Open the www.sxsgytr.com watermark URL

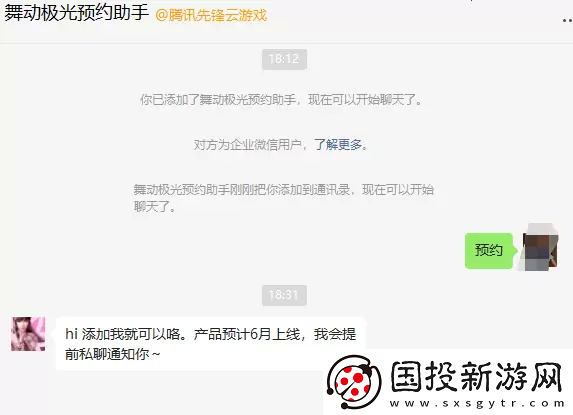pyautogui.click(x=477, y=403)
